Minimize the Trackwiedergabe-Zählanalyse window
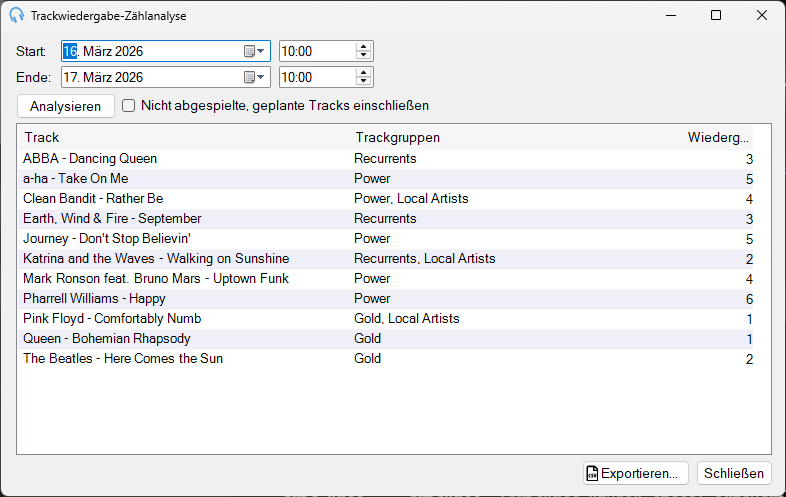Viewport: 786px width, 497px height. (x=671, y=16)
